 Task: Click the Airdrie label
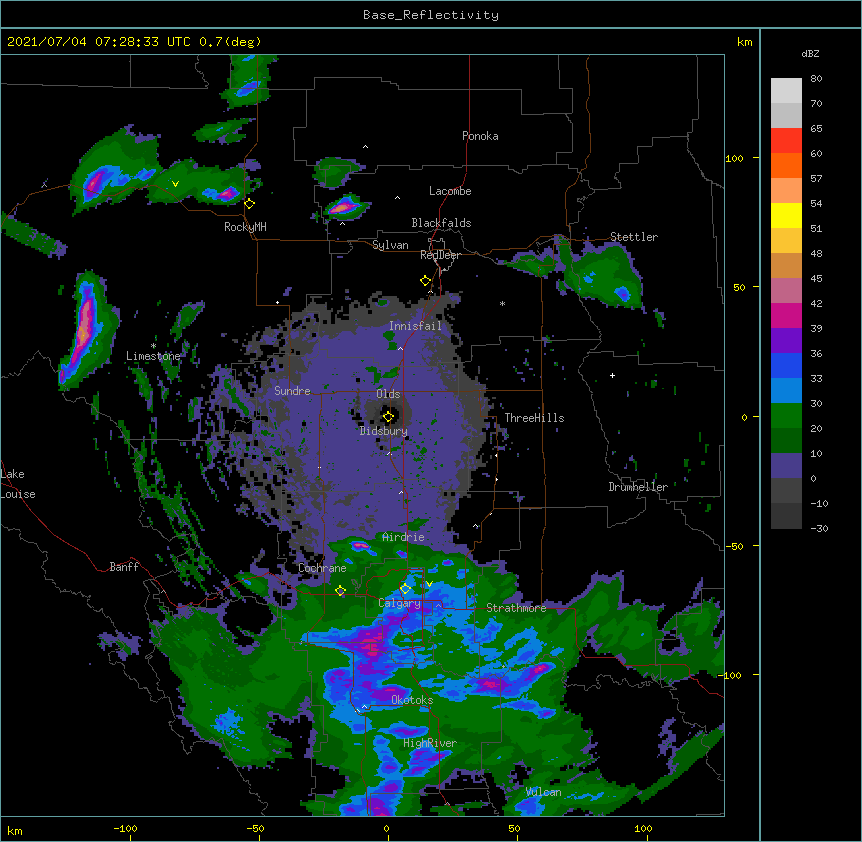point(403,537)
